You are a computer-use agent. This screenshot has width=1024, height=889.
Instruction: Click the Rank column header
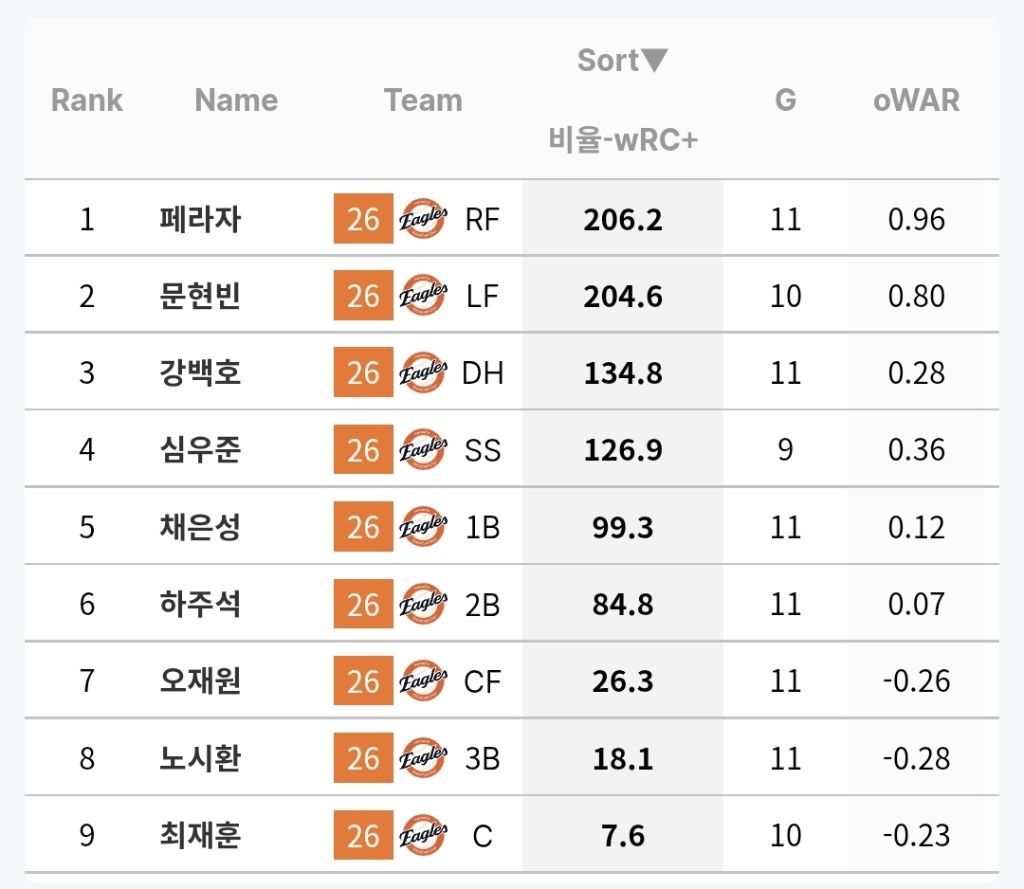pos(87,100)
